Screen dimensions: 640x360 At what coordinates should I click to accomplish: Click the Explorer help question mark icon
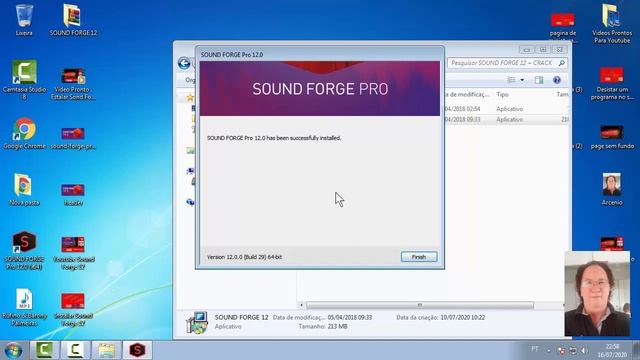(x=557, y=80)
